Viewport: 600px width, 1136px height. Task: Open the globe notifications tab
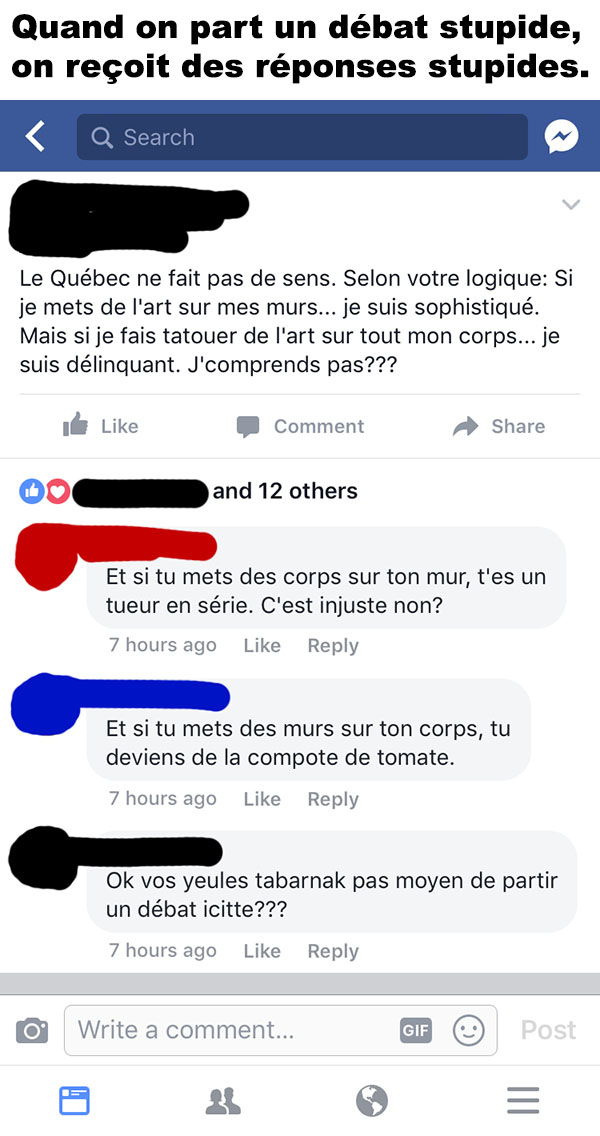coord(372,1100)
